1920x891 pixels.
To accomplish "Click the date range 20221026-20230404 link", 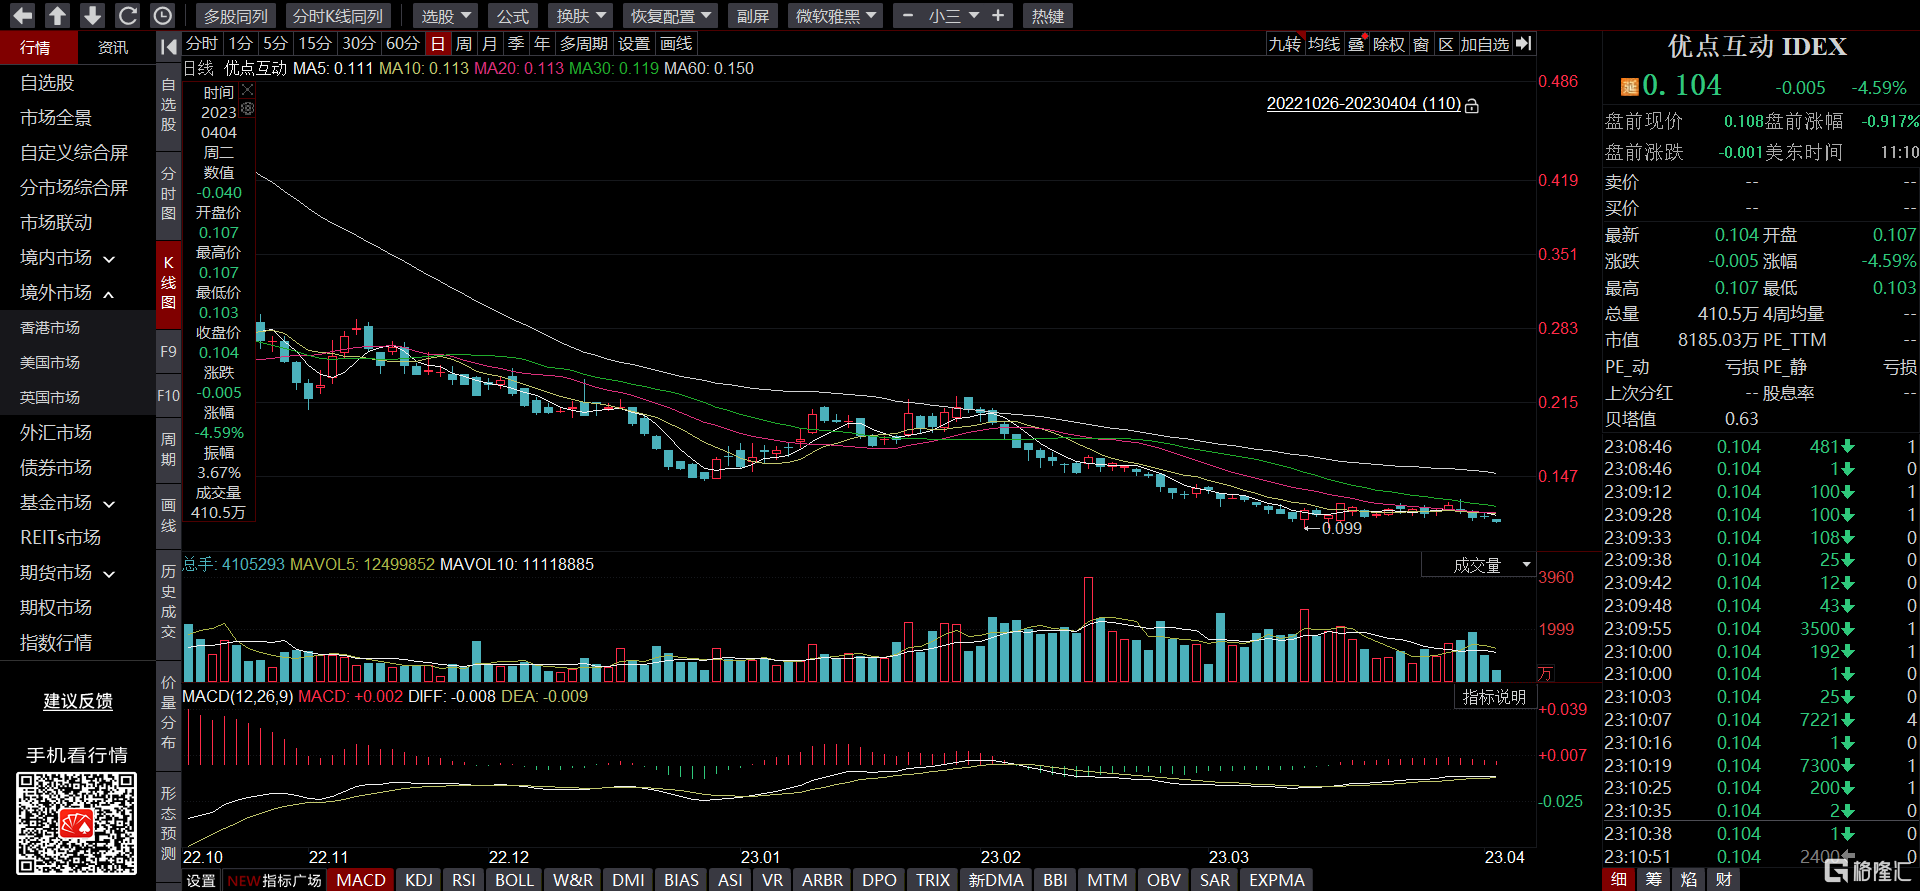I will pos(1364,104).
